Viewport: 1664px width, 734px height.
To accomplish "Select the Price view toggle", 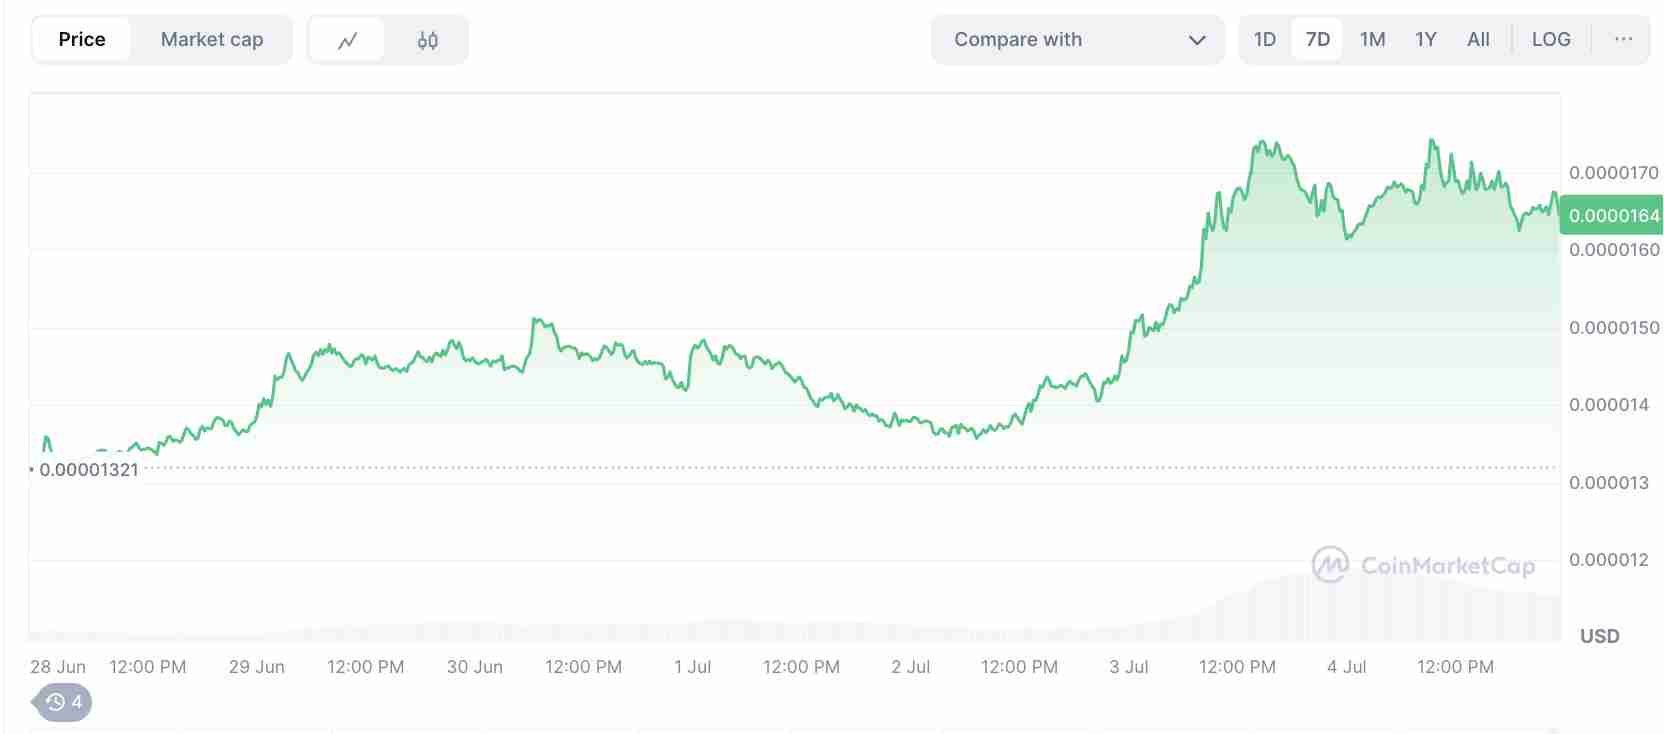I will click(82, 39).
